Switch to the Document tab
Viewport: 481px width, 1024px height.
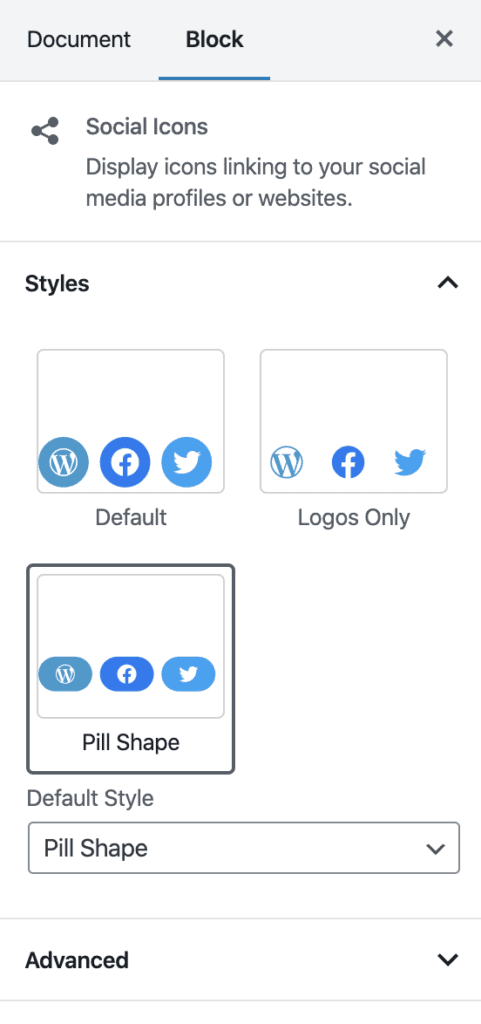tap(79, 39)
